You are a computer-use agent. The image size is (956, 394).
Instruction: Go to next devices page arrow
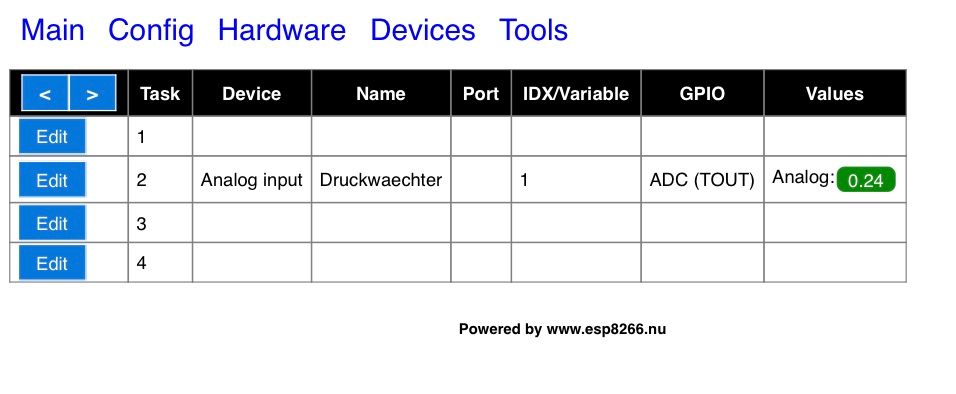(92, 93)
